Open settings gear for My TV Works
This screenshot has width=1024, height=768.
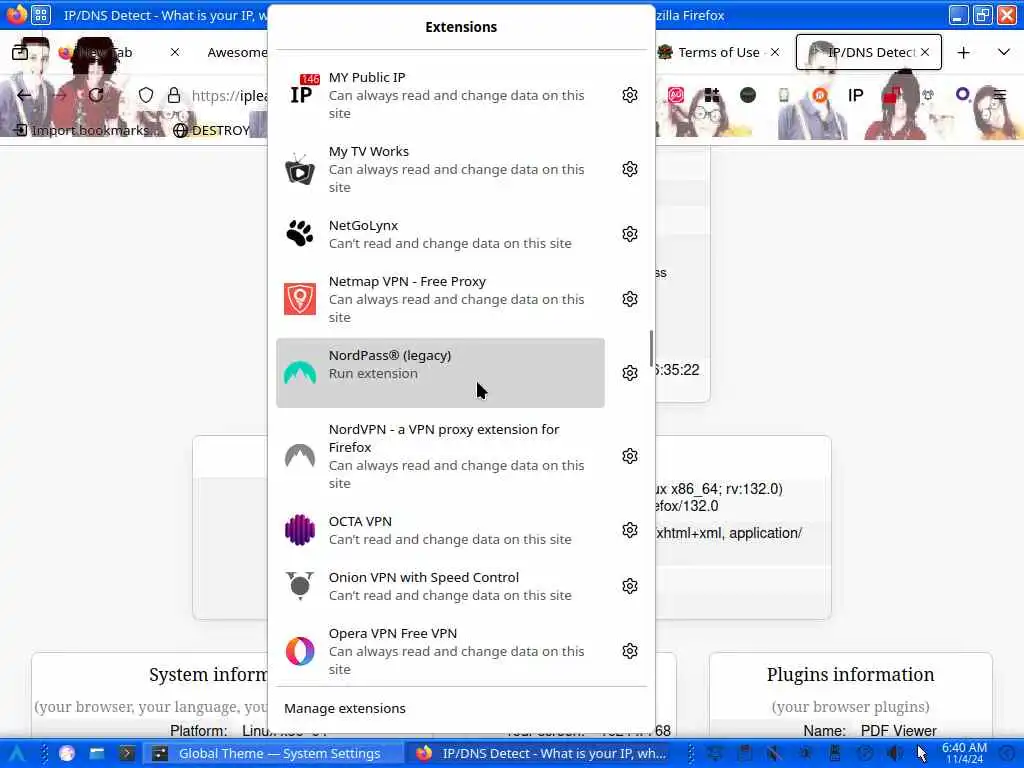pyautogui.click(x=630, y=169)
